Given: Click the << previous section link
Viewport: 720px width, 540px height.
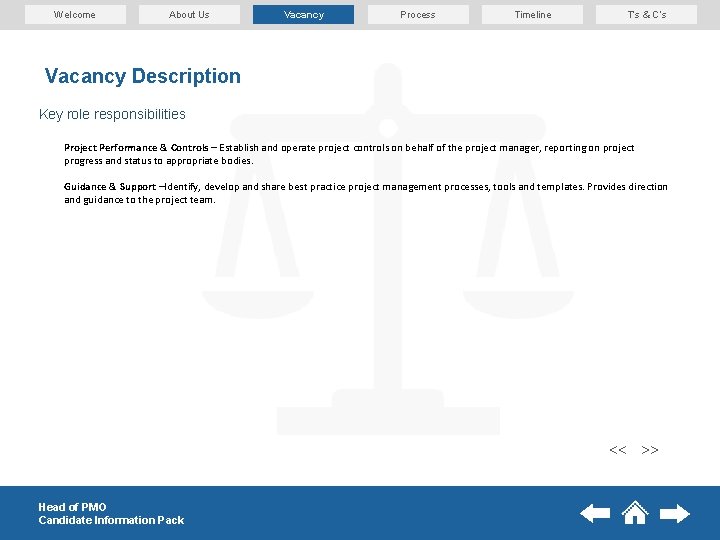Looking at the screenshot, I should (618, 450).
